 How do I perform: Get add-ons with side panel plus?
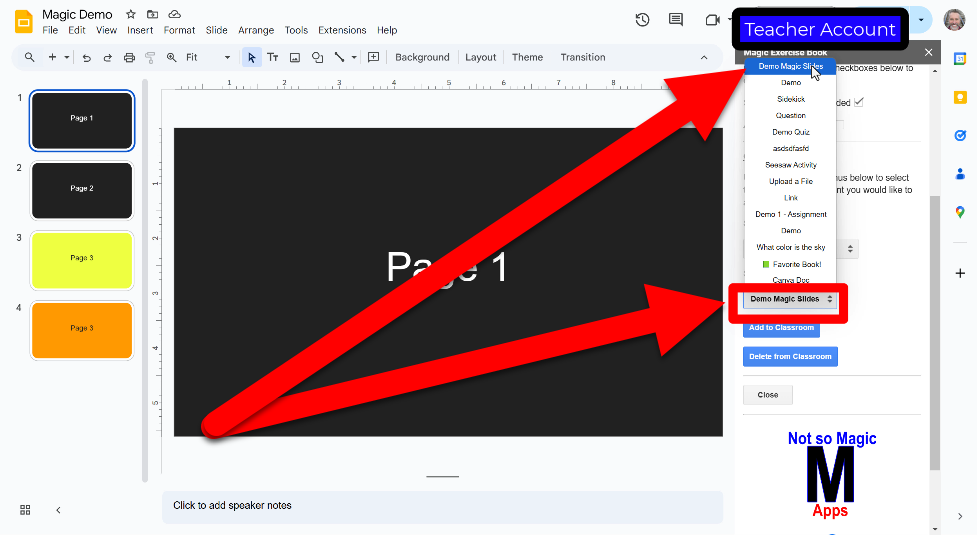point(960,273)
